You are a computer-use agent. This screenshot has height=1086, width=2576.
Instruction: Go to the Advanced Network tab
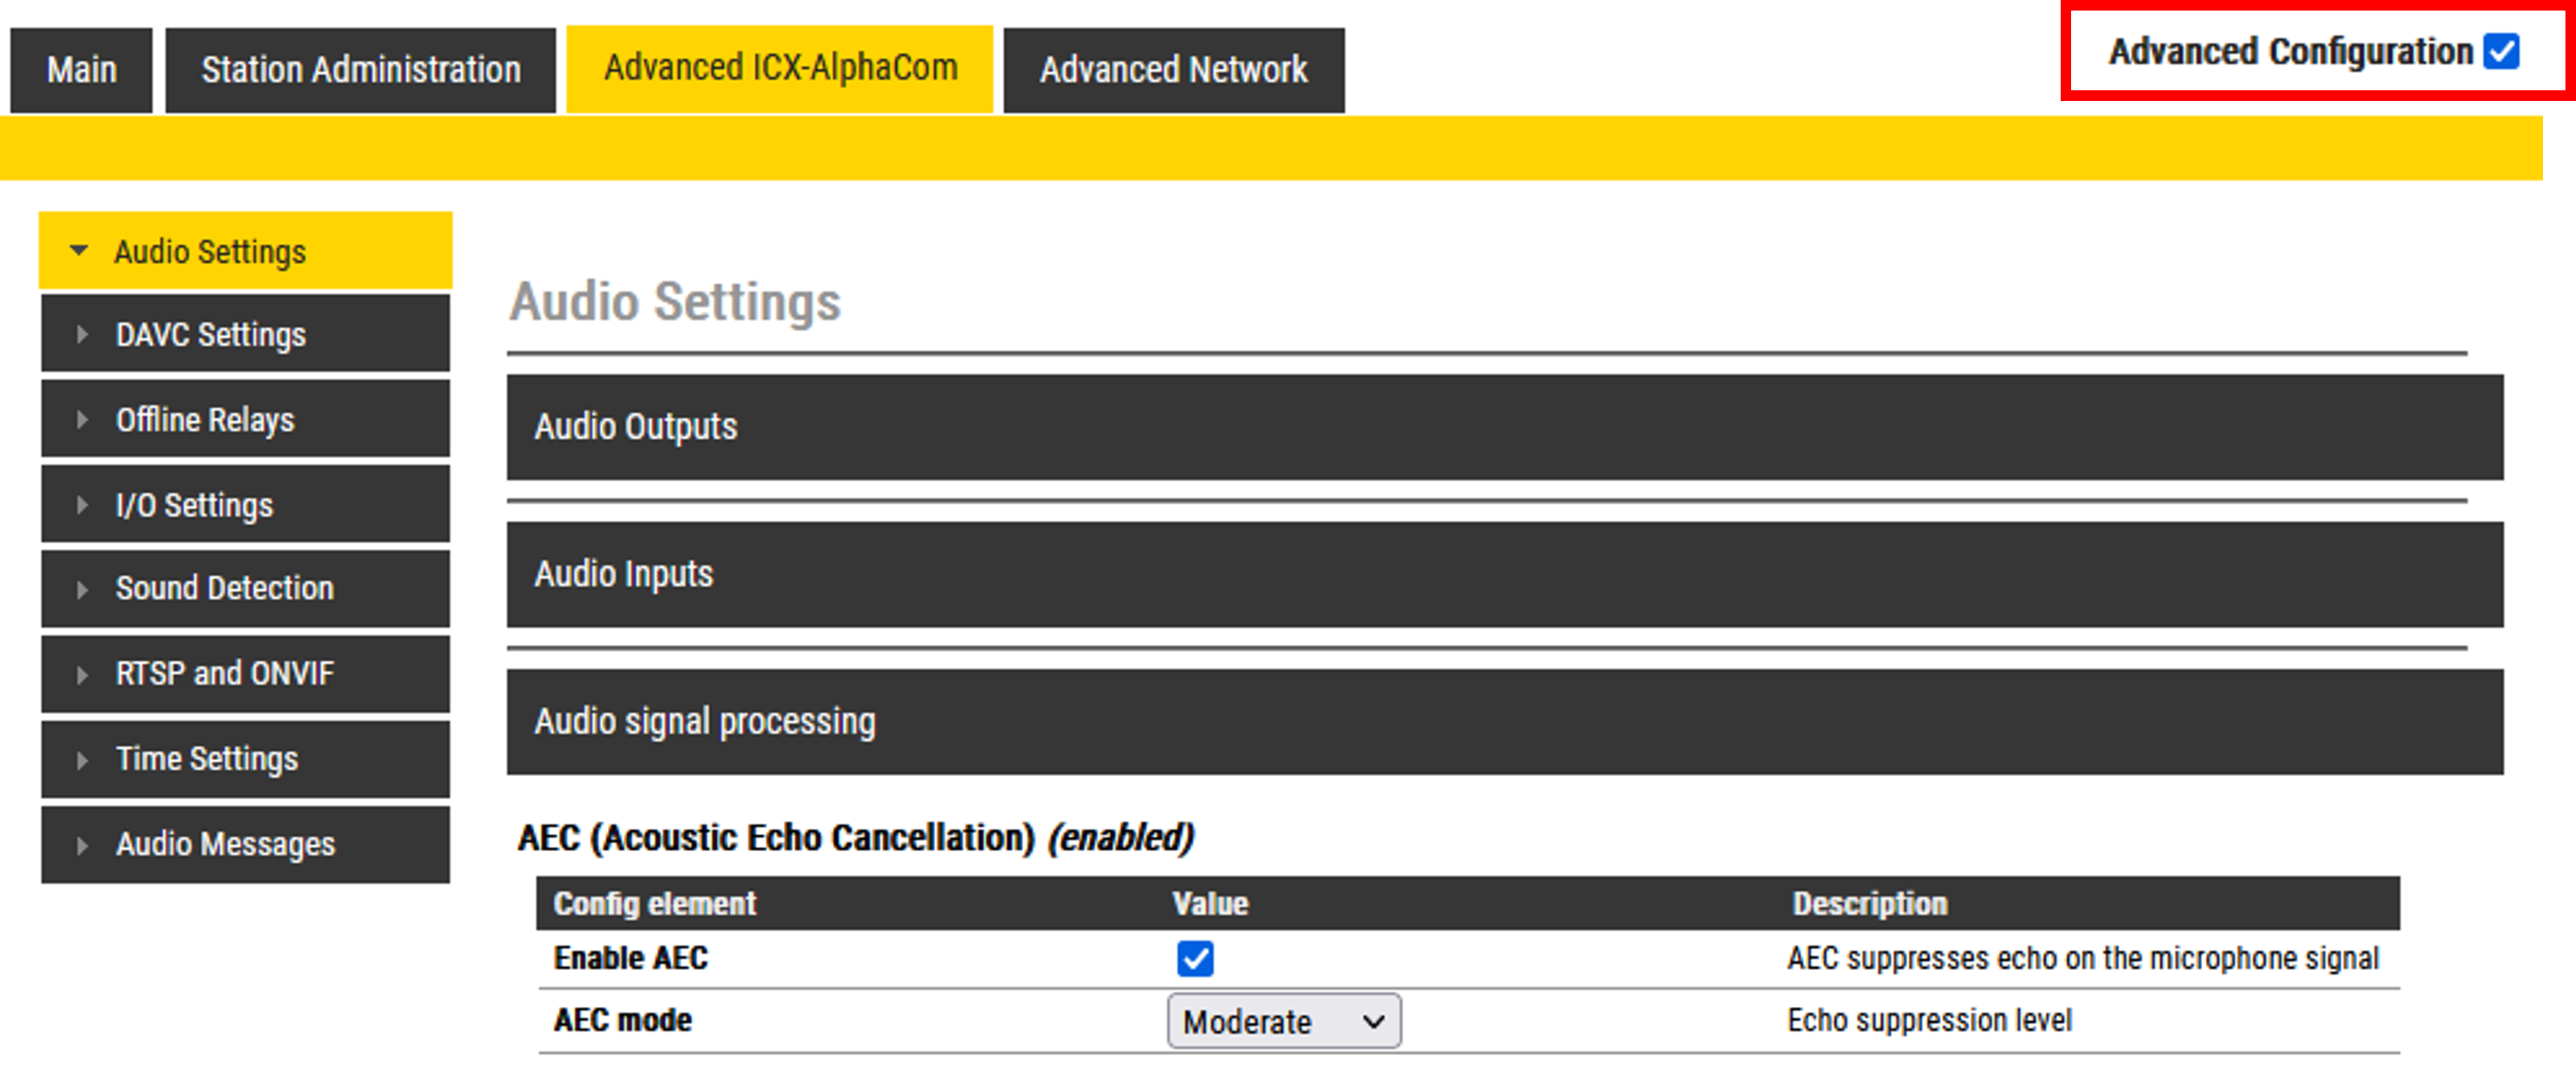(x=1173, y=70)
